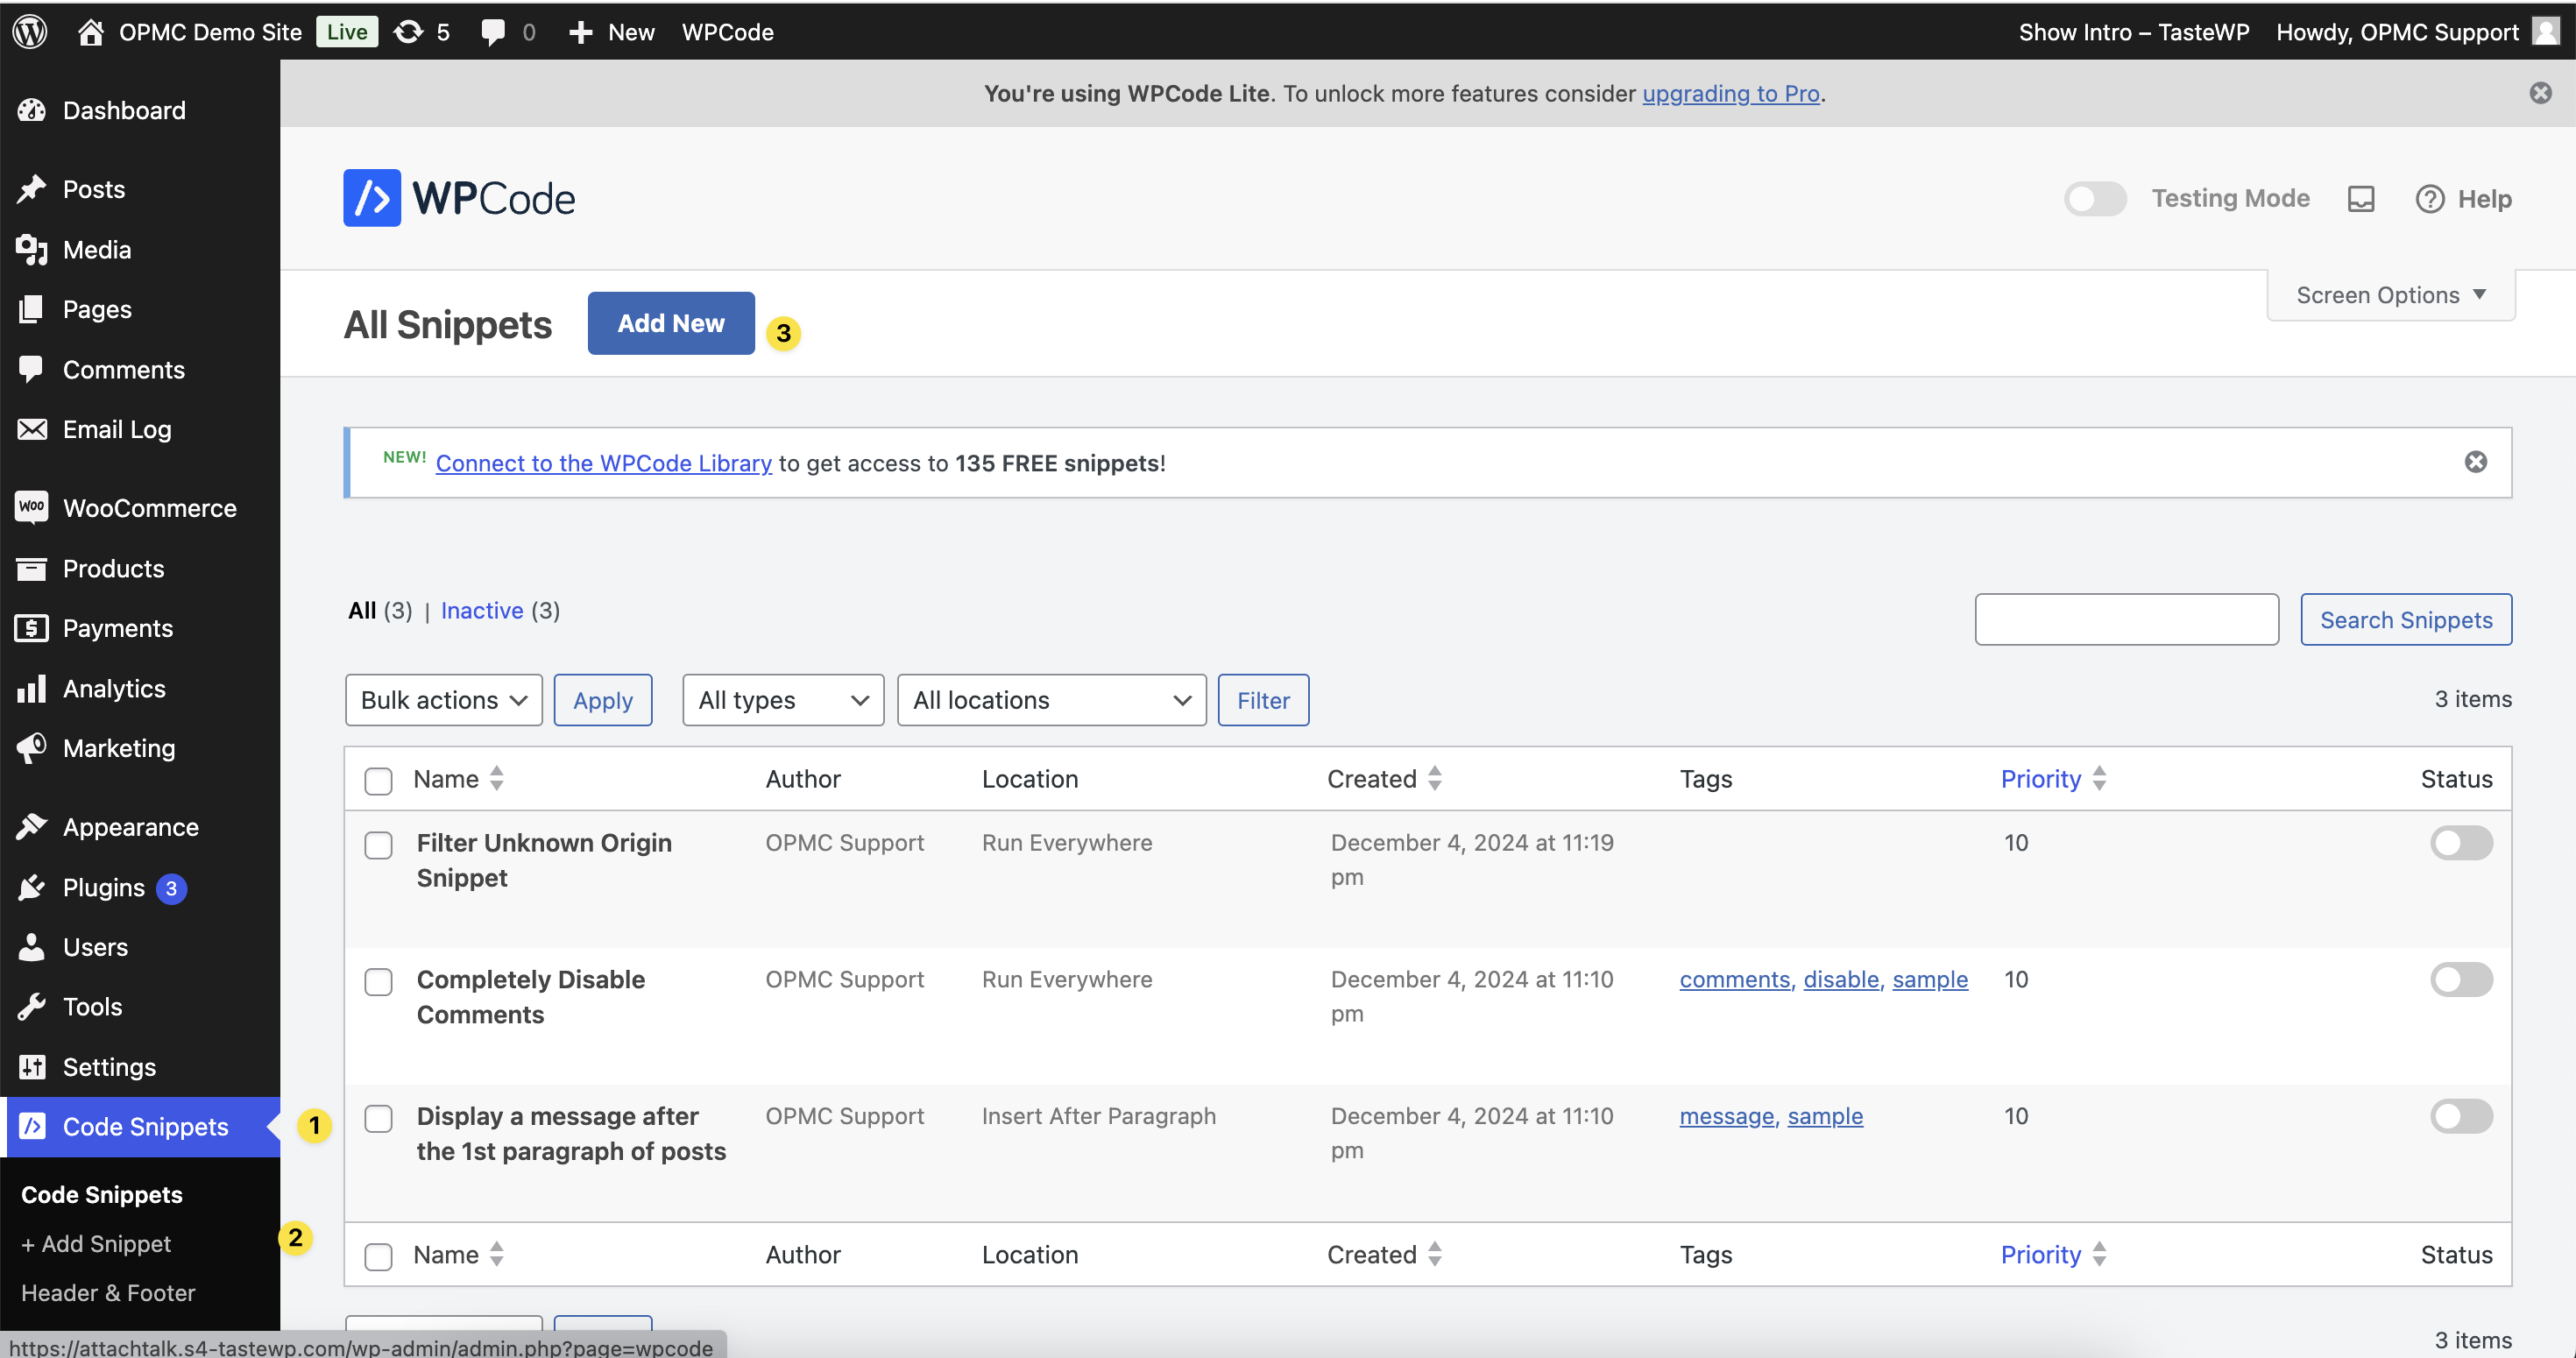Click the Analytics bar chart icon
Viewport: 2576px width, 1358px height.
pyautogui.click(x=32, y=688)
